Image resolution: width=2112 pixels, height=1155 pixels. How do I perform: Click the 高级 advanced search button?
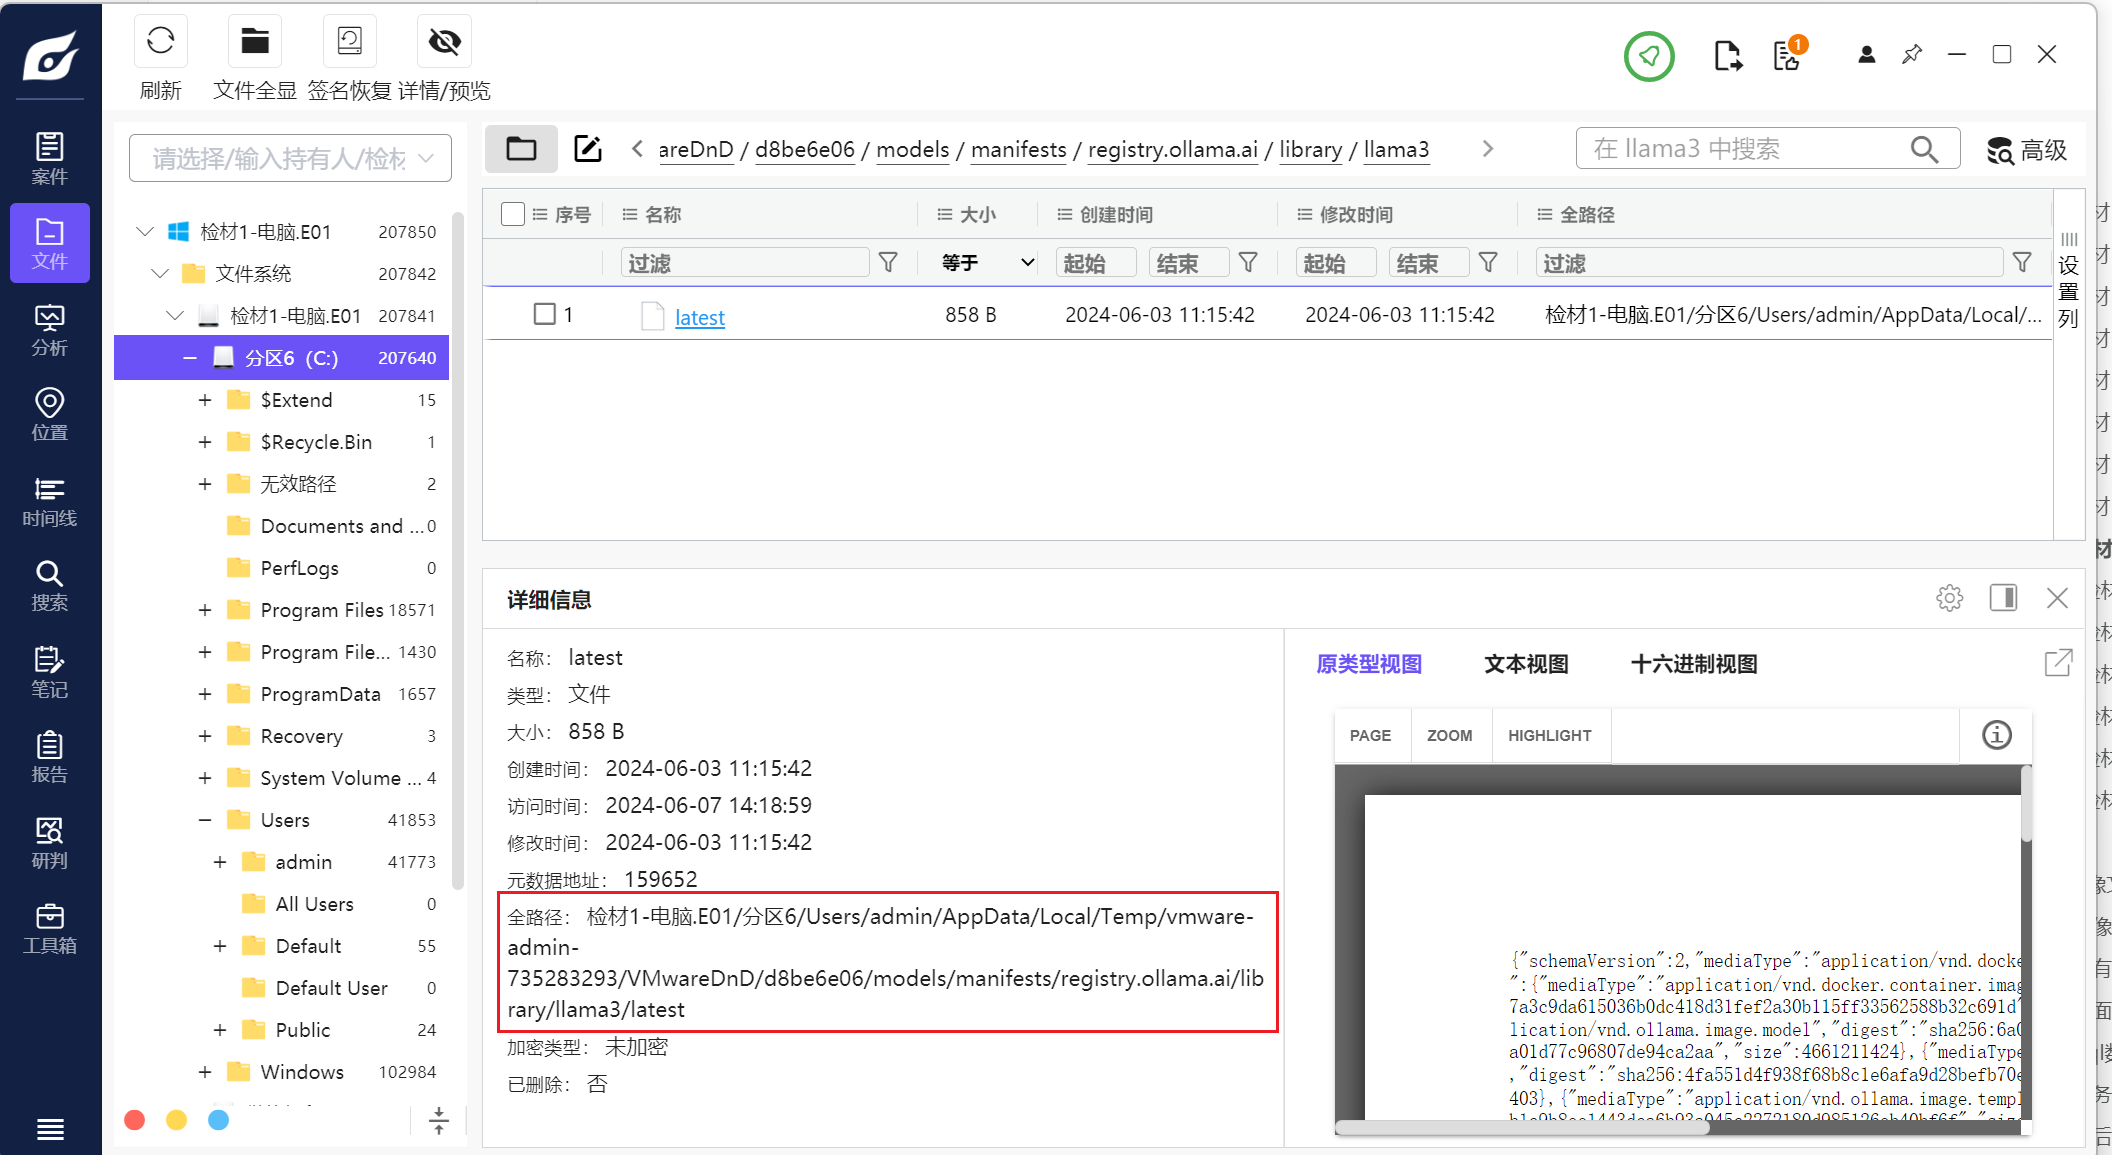click(x=2026, y=150)
